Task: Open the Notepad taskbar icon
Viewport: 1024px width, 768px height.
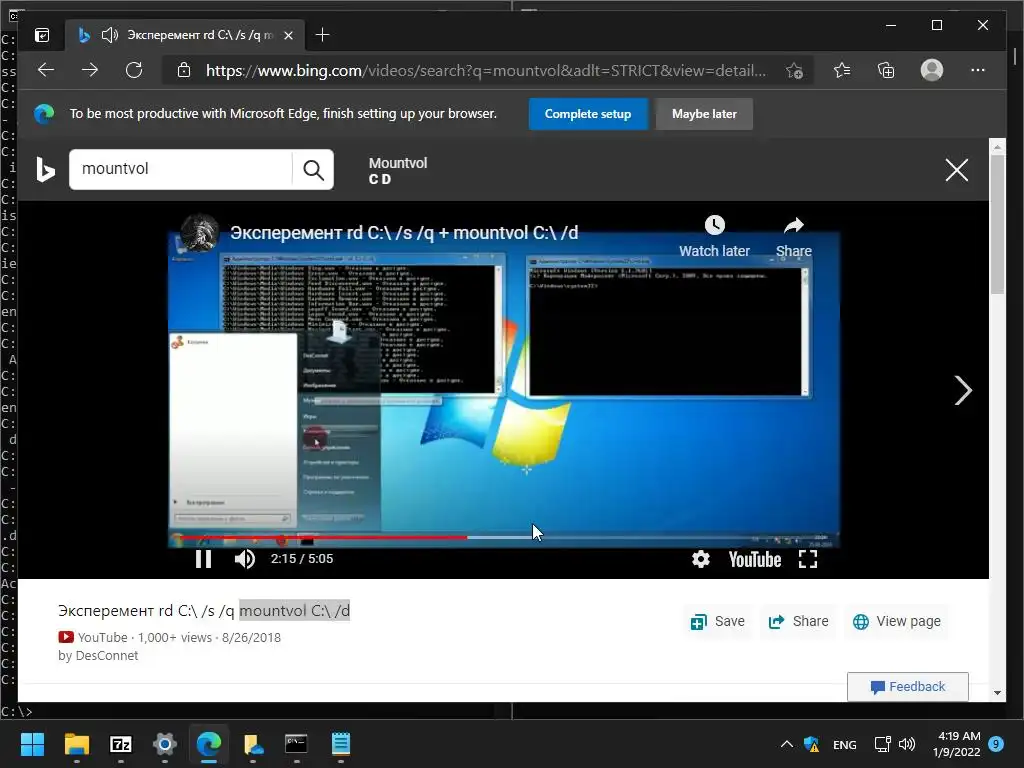Action: click(341, 744)
